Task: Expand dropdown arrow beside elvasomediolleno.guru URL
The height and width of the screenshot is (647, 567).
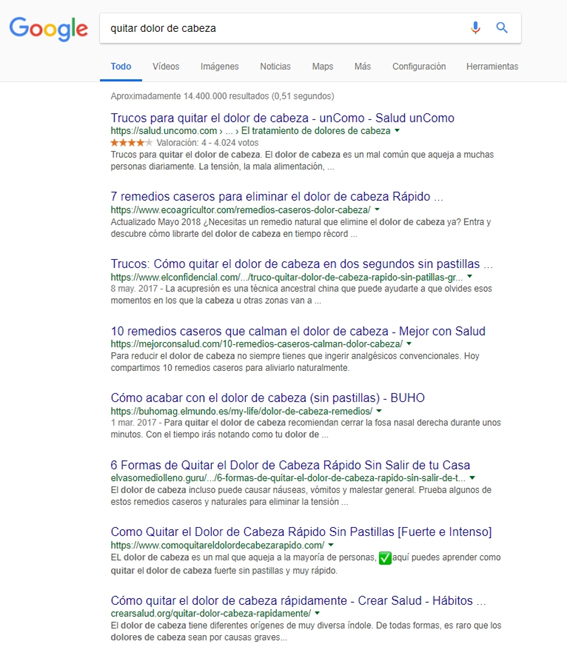Action: (x=472, y=477)
